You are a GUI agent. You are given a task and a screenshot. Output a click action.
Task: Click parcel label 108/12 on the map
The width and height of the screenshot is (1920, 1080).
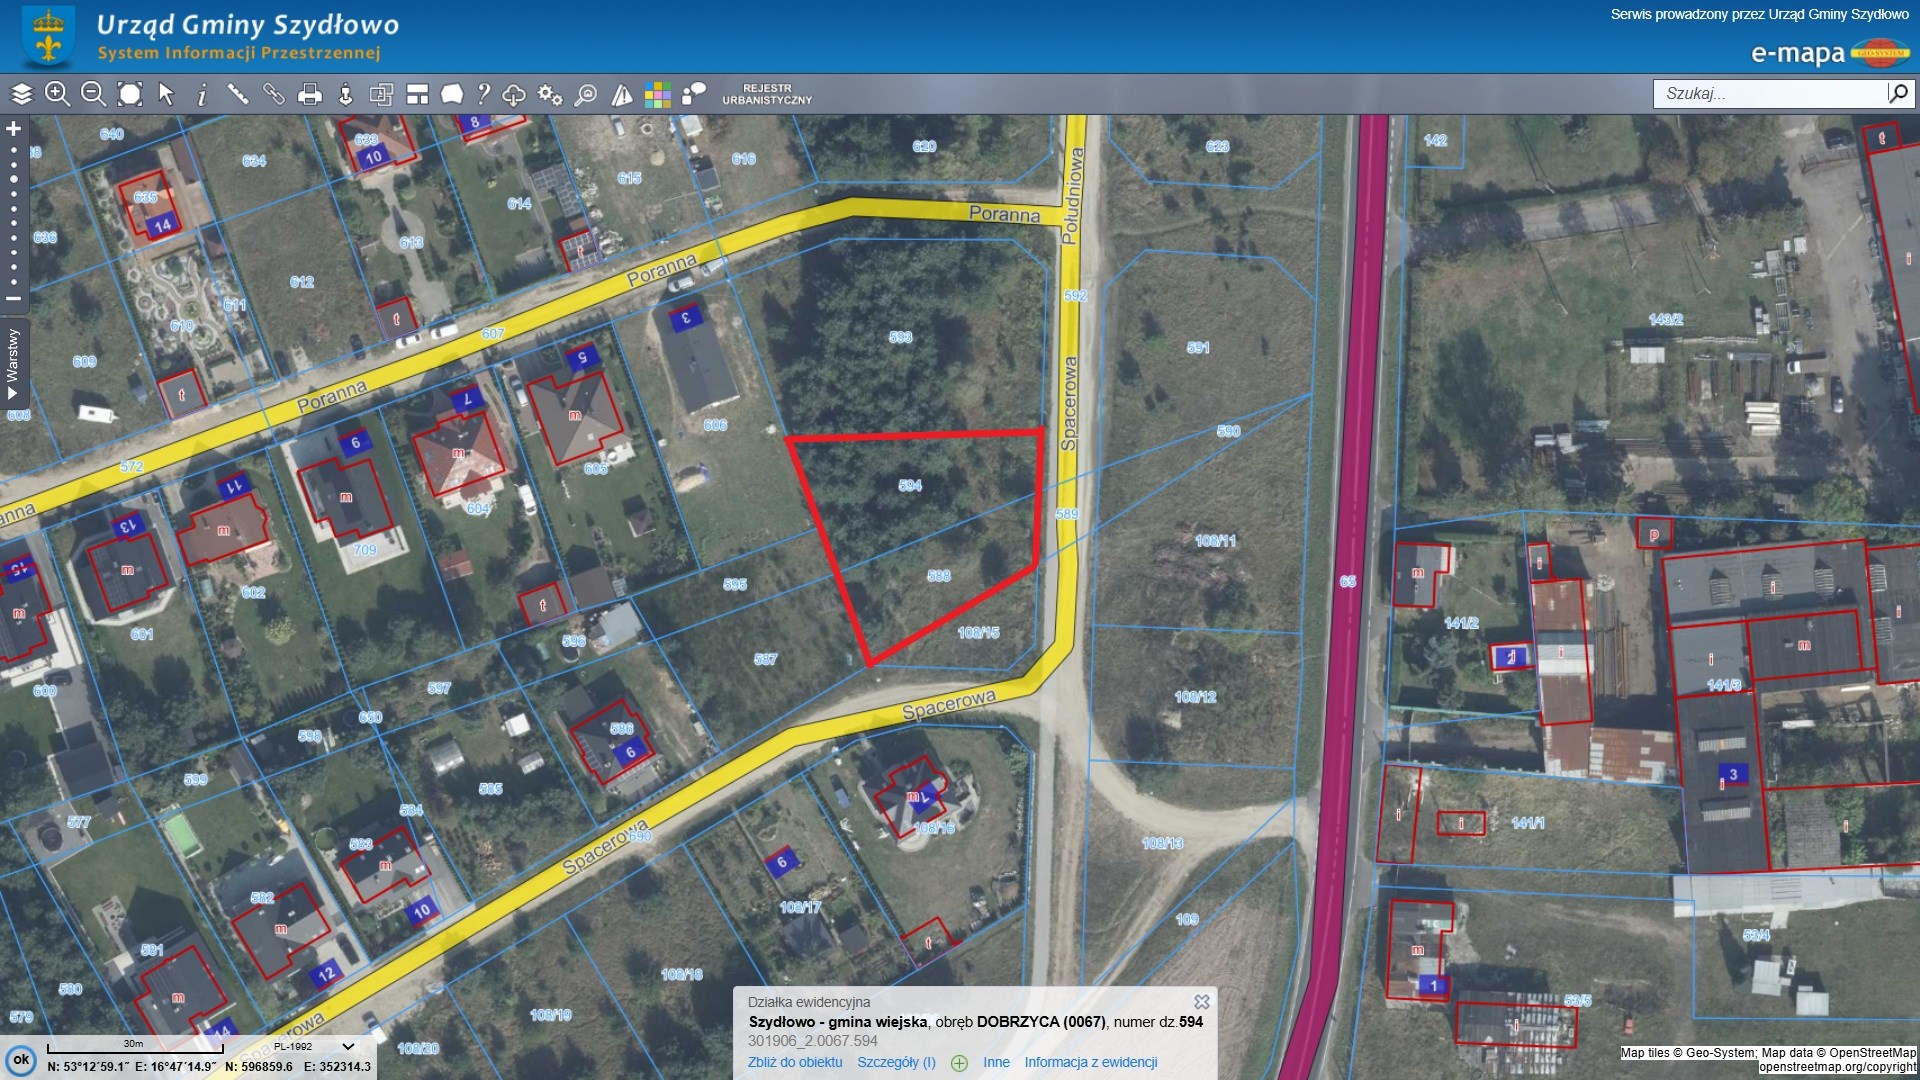point(1195,696)
